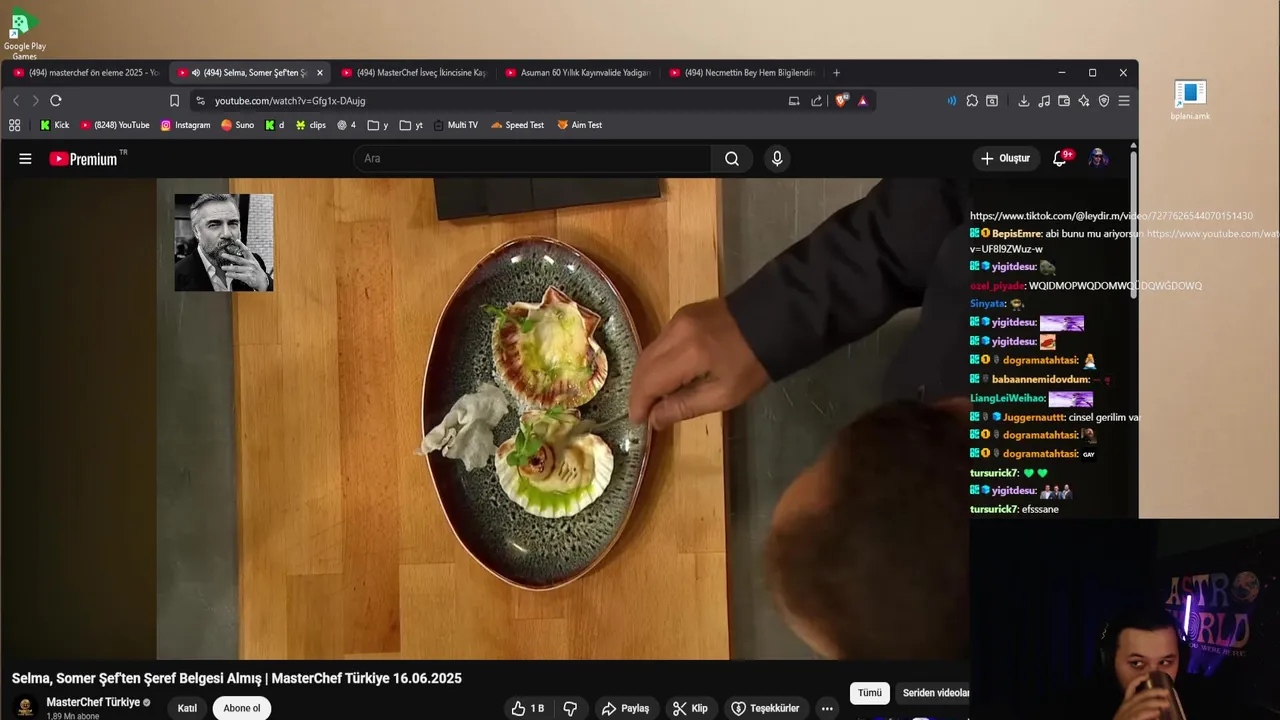Expand the 'yt' bookmarks folder

(x=411, y=125)
